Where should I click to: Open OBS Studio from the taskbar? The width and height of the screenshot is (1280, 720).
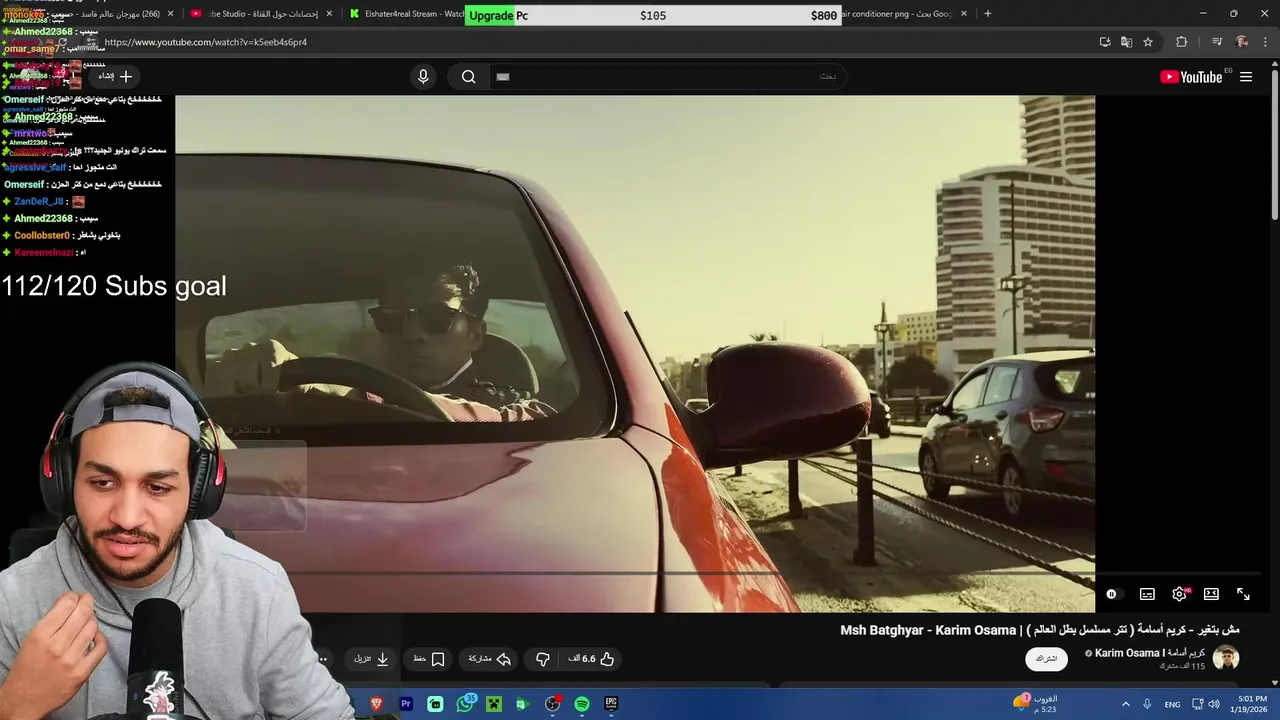552,704
